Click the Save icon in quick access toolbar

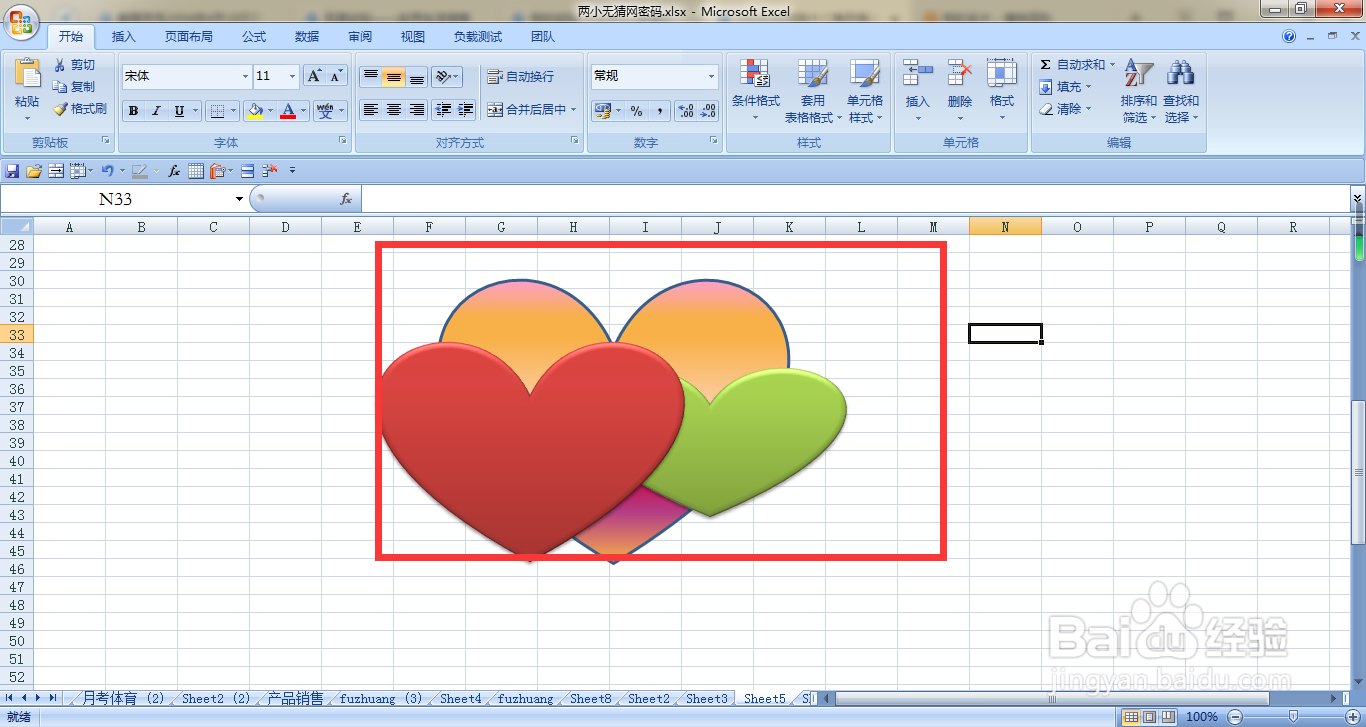[12, 171]
